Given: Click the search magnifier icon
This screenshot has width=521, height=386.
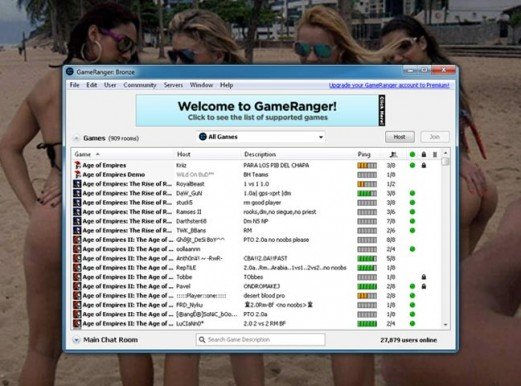Looking at the screenshot, I should pyautogui.click(x=202, y=340).
